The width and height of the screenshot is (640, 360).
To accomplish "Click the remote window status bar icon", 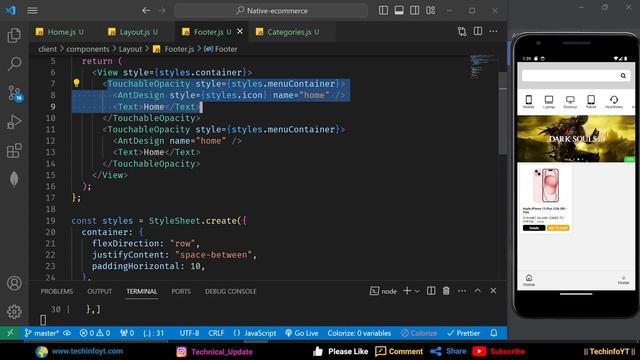I will [x=10, y=333].
